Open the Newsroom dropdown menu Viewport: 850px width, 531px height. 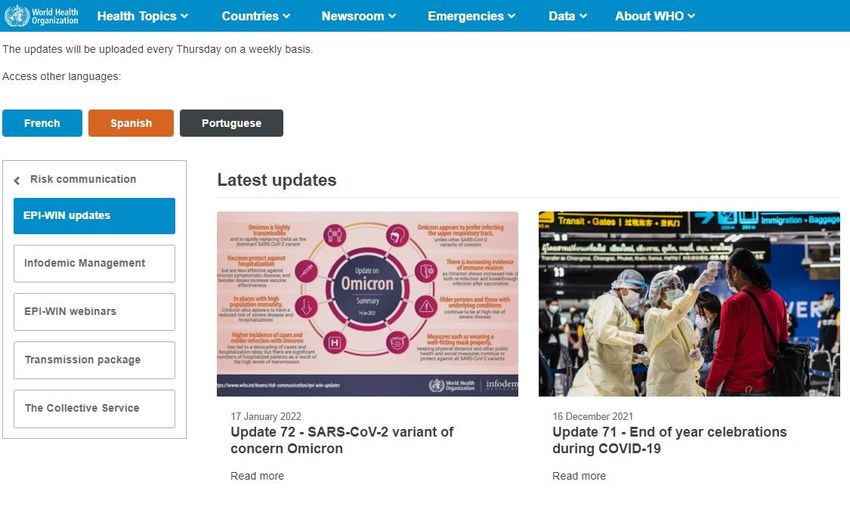358,16
